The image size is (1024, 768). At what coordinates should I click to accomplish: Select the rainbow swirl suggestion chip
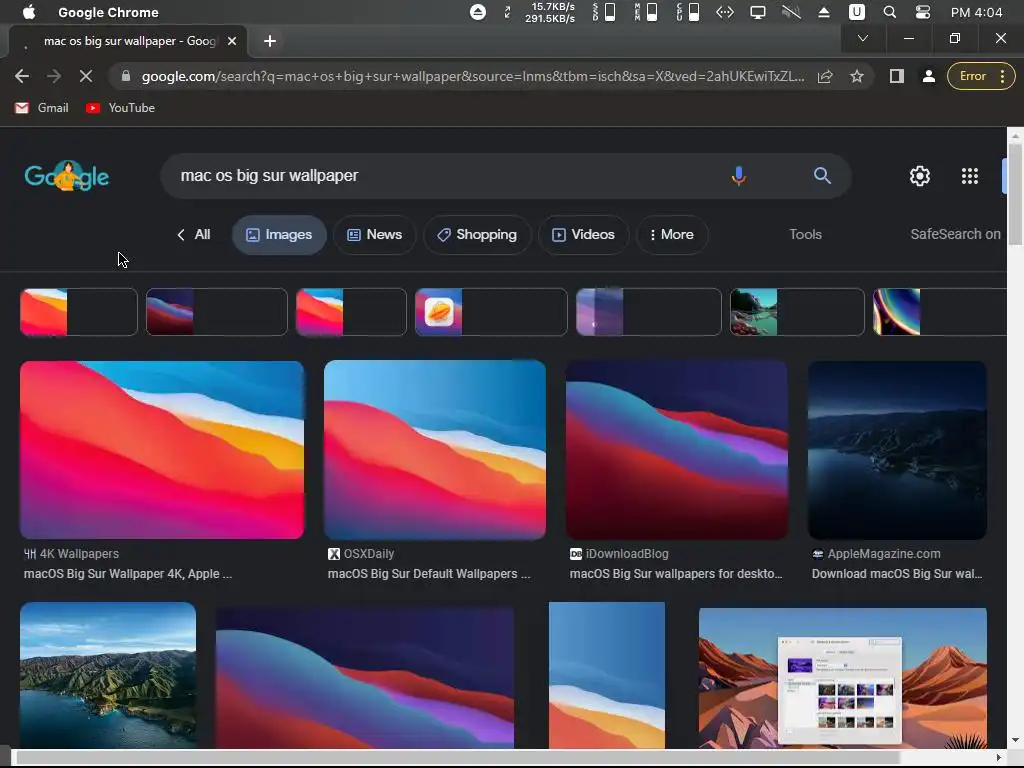click(940, 312)
